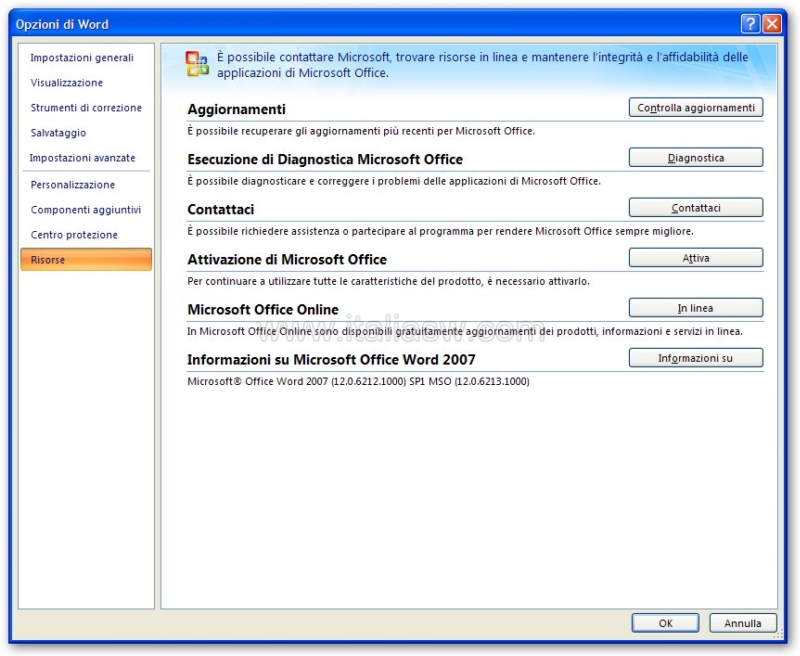Image resolution: width=800 pixels, height=656 pixels.
Task: Select Strumenti di correzione
Action: tap(86, 108)
